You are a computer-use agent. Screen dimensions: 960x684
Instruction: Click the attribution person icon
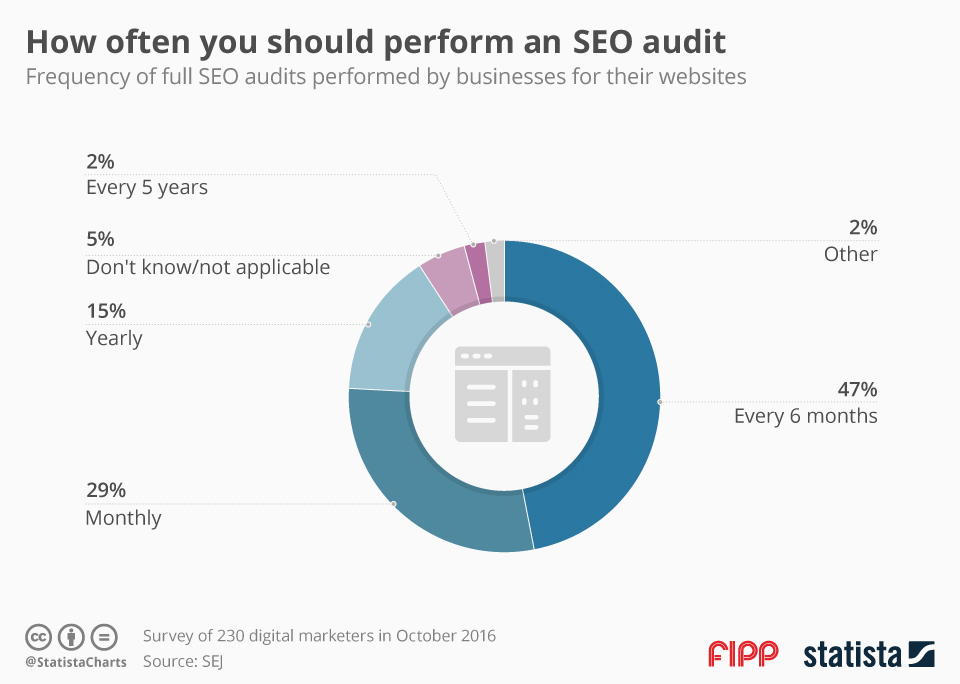pyautogui.click(x=71, y=637)
